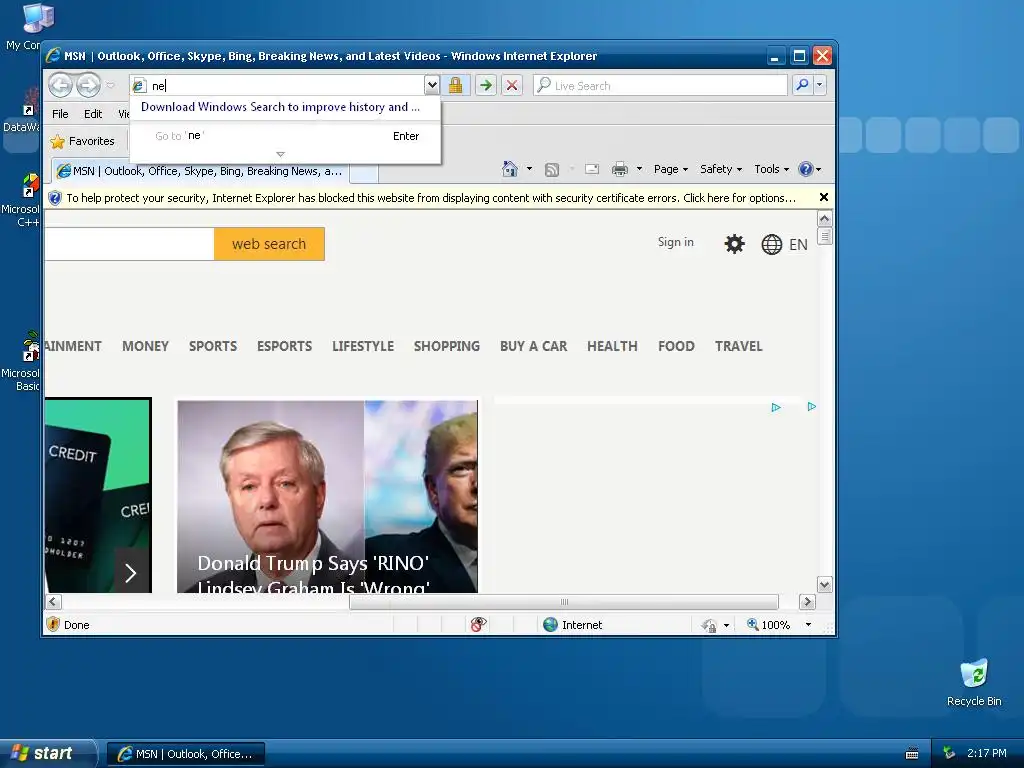Click the horizontal scrollbar left arrow
The image size is (1024, 768).
[x=54, y=602]
